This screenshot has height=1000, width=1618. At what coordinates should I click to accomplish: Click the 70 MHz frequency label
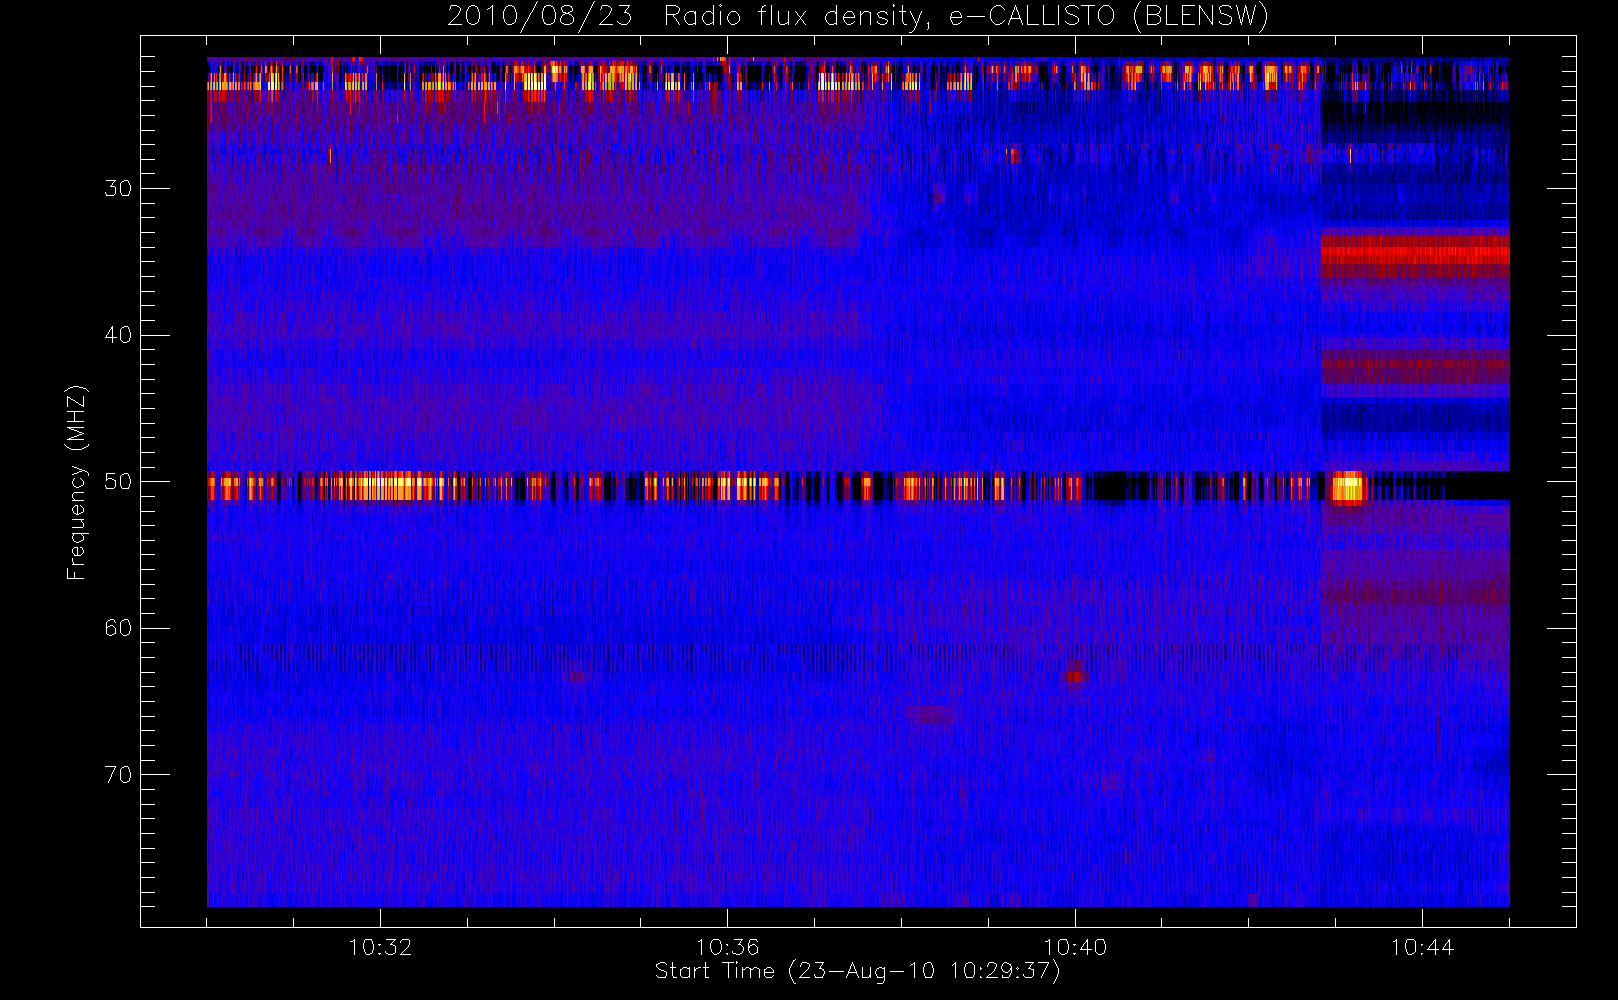(x=118, y=775)
